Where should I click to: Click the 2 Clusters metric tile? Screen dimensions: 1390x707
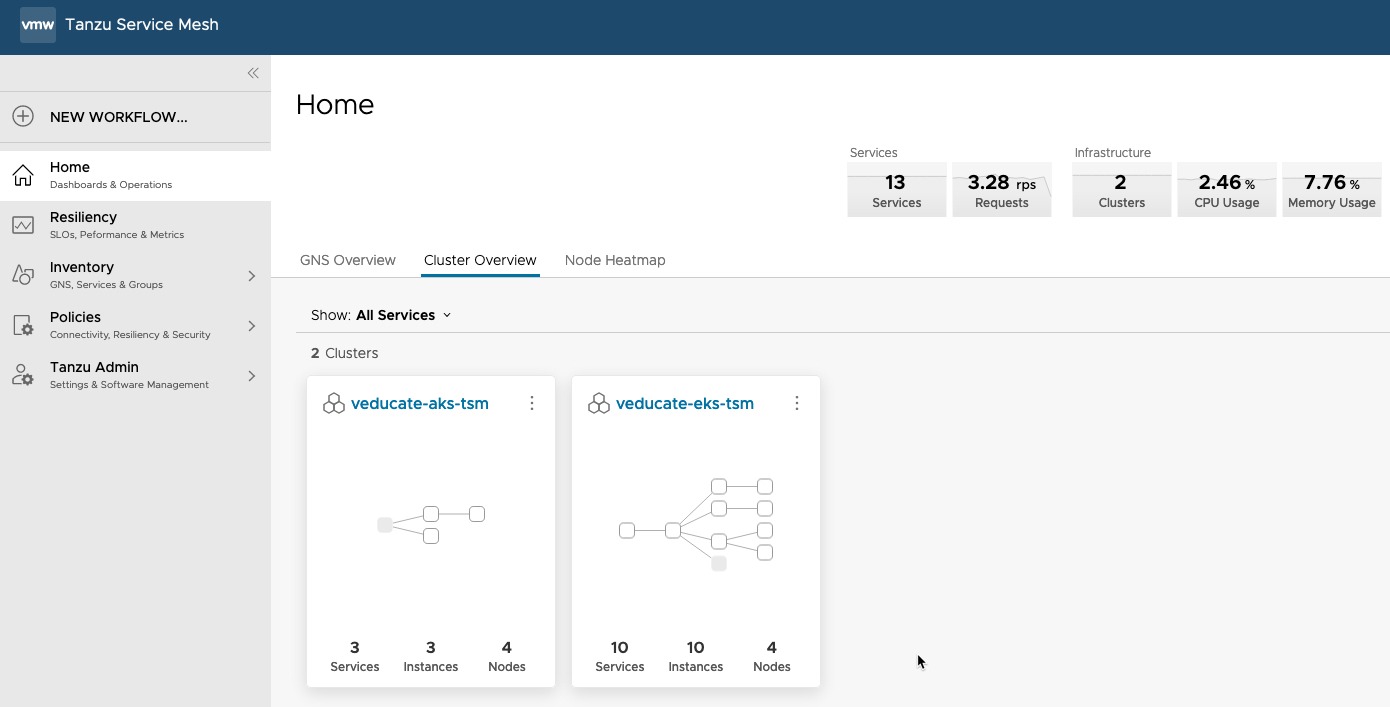tap(1122, 190)
